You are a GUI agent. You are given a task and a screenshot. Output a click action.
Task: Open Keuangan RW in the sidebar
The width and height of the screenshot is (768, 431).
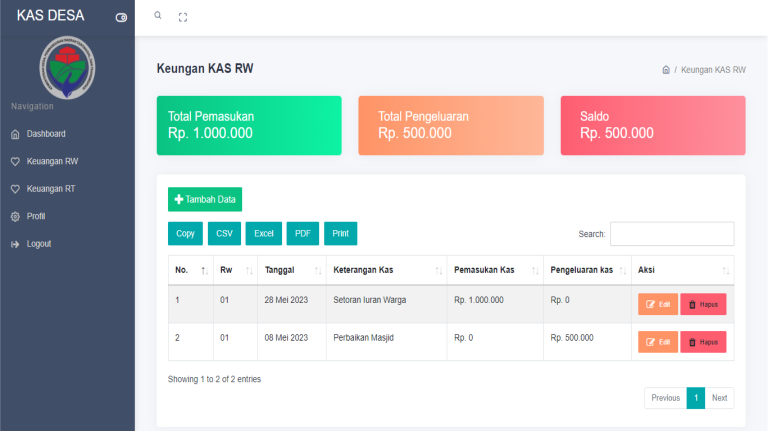tap(51, 161)
